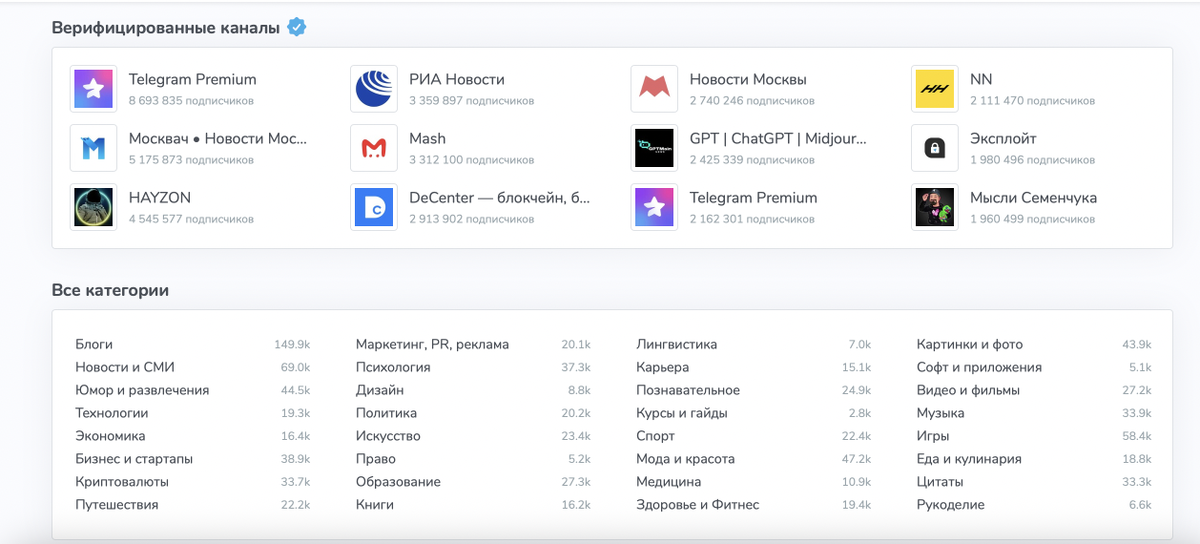The image size is (1200, 544).
Task: Click the 58.4k count beside Игры
Action: pyautogui.click(x=1137, y=436)
